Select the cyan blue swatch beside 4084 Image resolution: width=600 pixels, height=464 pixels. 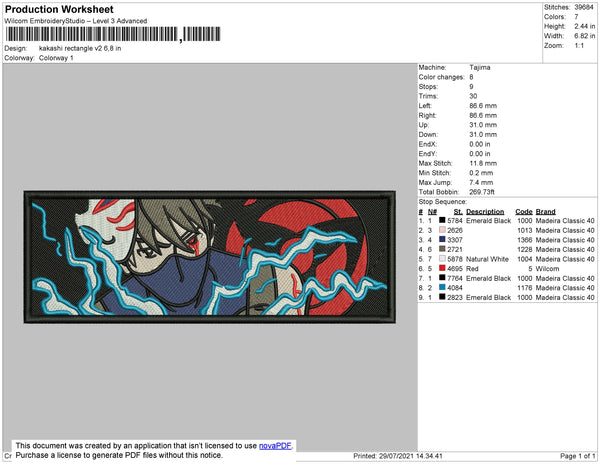442,287
